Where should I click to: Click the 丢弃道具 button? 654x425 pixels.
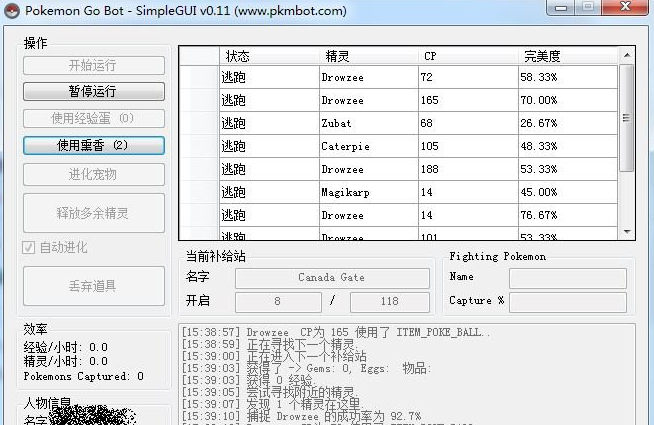click(x=94, y=286)
